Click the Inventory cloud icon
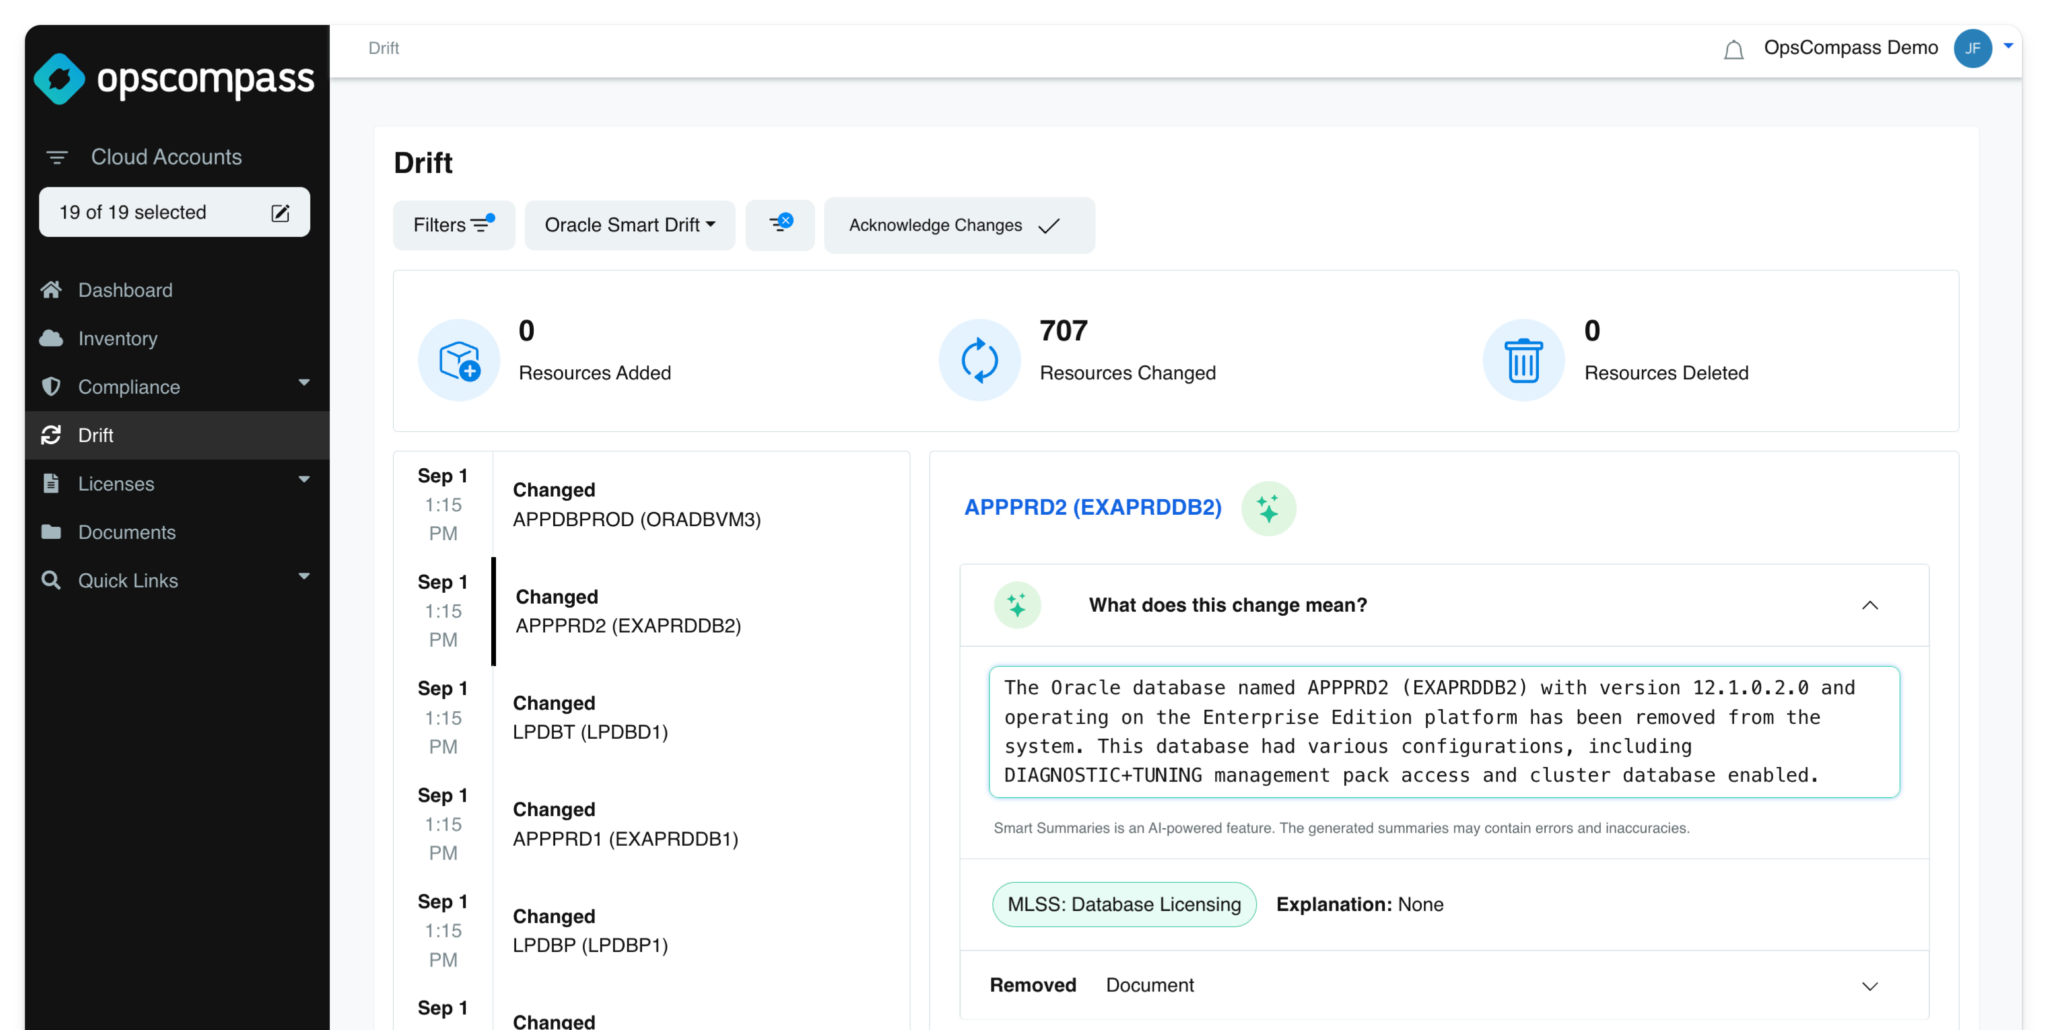The height and width of the screenshot is (1030, 2048). [51, 338]
